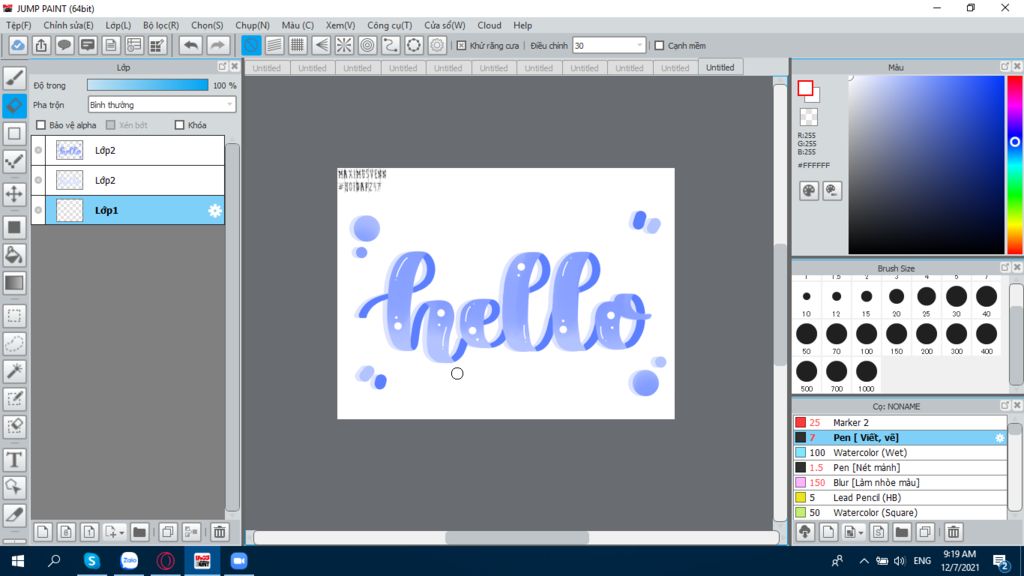Show hidden system tray icons
Screen dimensions: 1024x576
pyautogui.click(x=864, y=560)
